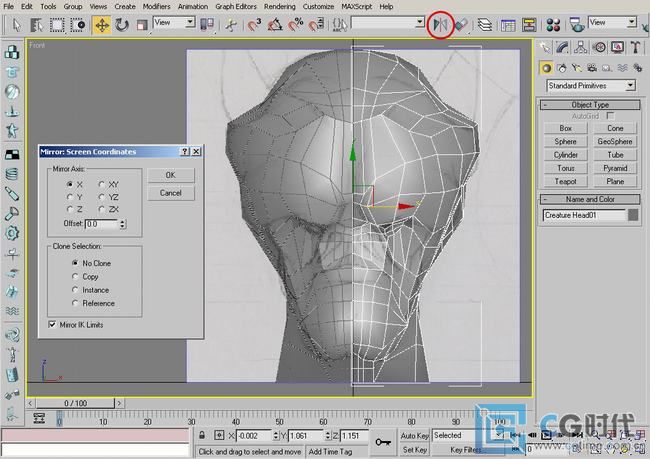The height and width of the screenshot is (459, 650).
Task: Collapse the Name and Color rollout
Action: point(590,199)
